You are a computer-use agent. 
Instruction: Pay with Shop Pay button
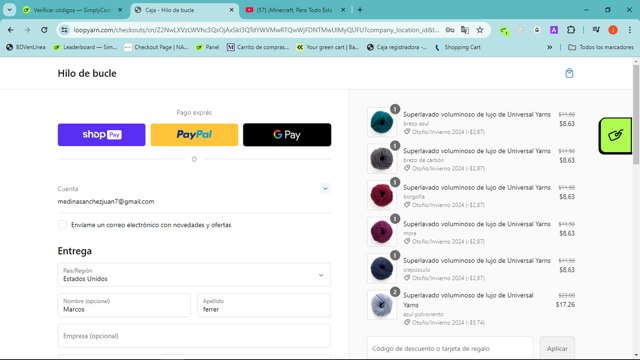click(x=101, y=135)
